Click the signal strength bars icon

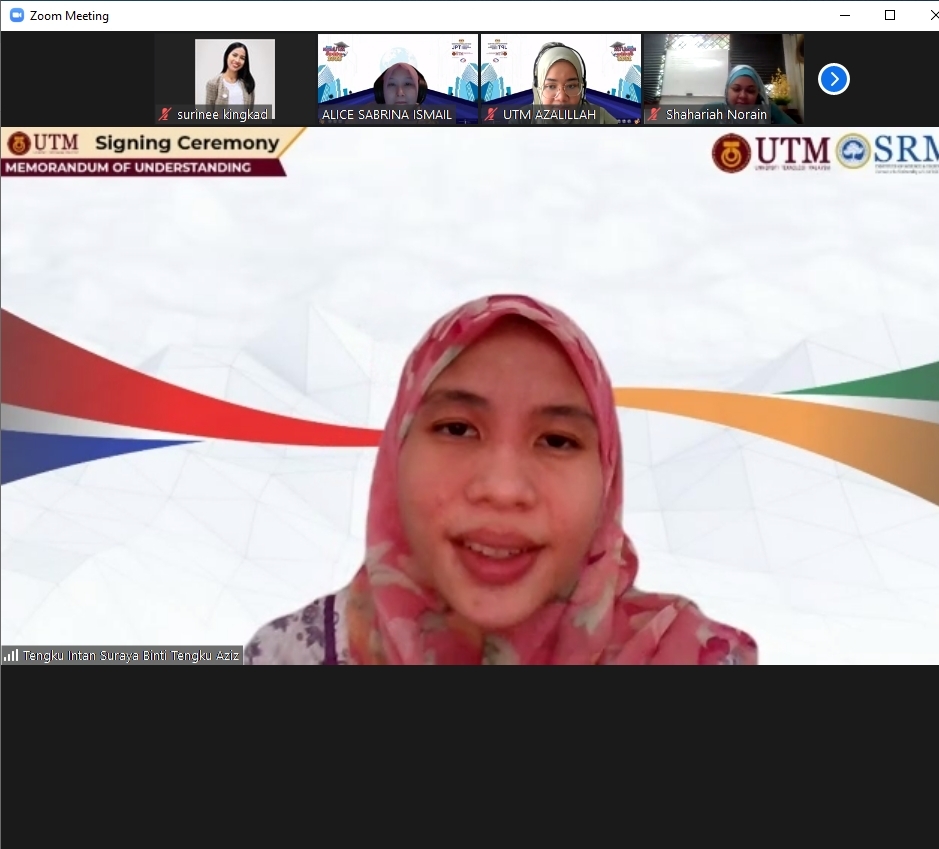click(x=11, y=656)
